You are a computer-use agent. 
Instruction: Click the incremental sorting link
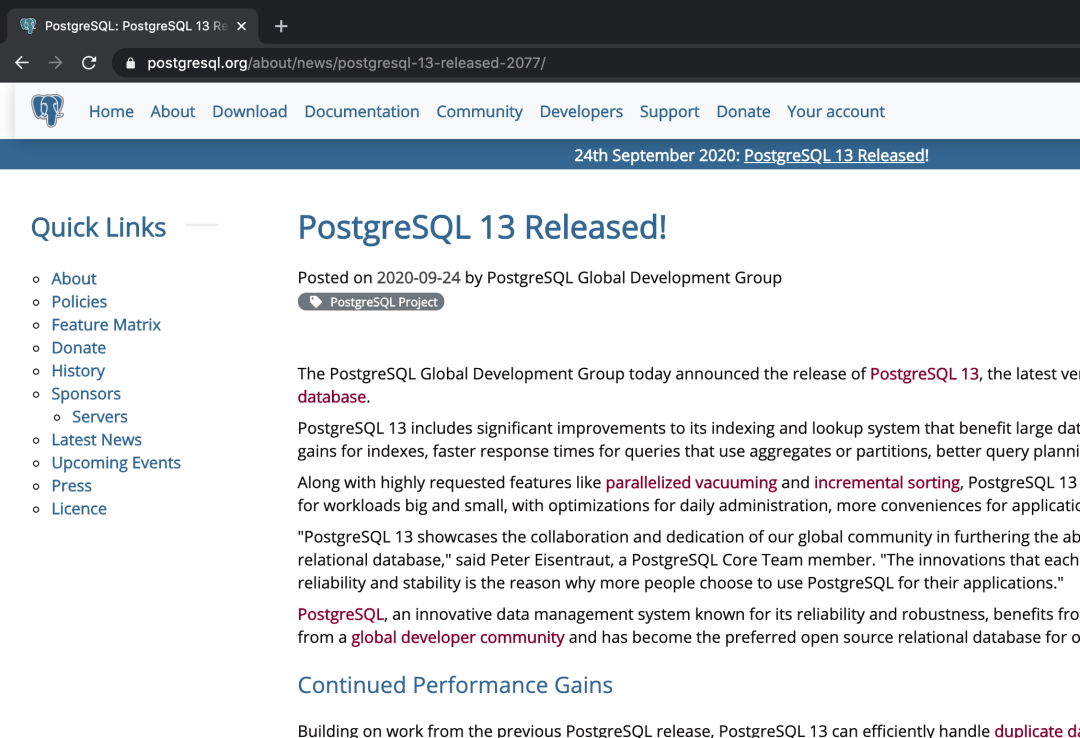tap(886, 482)
